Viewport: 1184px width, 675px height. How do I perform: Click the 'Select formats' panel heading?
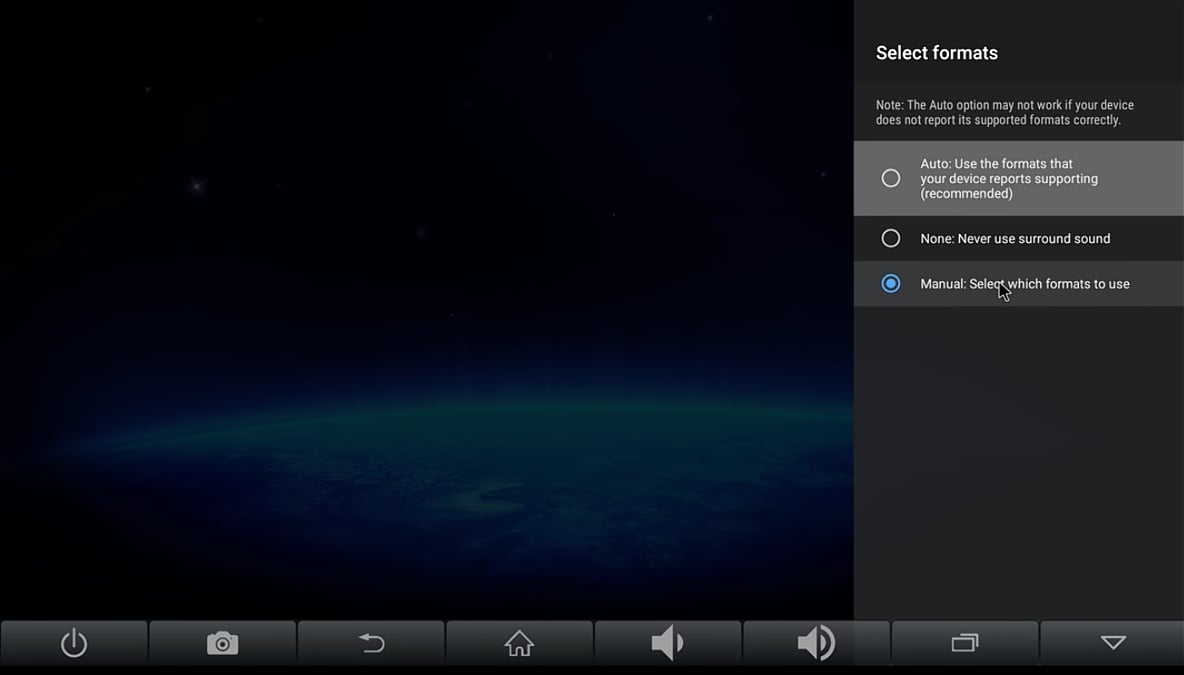click(936, 53)
